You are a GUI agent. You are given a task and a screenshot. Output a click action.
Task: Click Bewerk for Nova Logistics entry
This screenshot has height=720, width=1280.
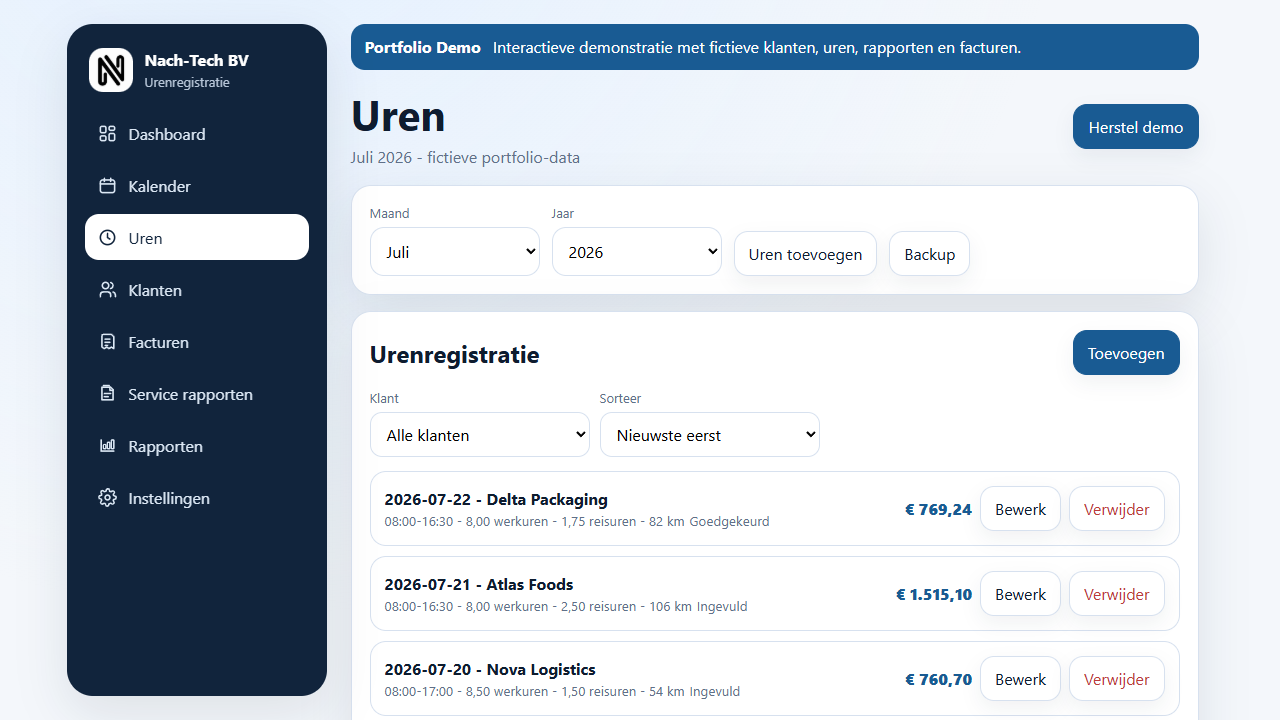(1020, 679)
